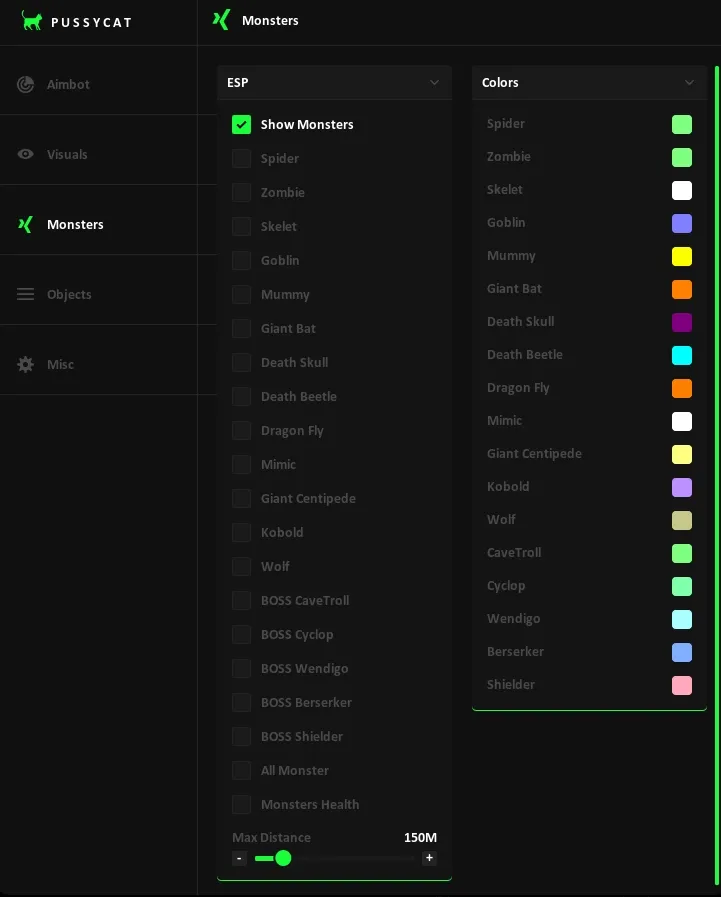Uncheck the Show Monsters checkbox

(241, 125)
